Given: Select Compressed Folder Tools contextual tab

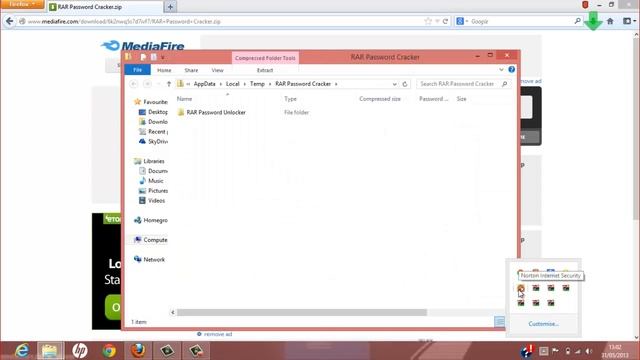Looking at the screenshot, I should pyautogui.click(x=265, y=58).
